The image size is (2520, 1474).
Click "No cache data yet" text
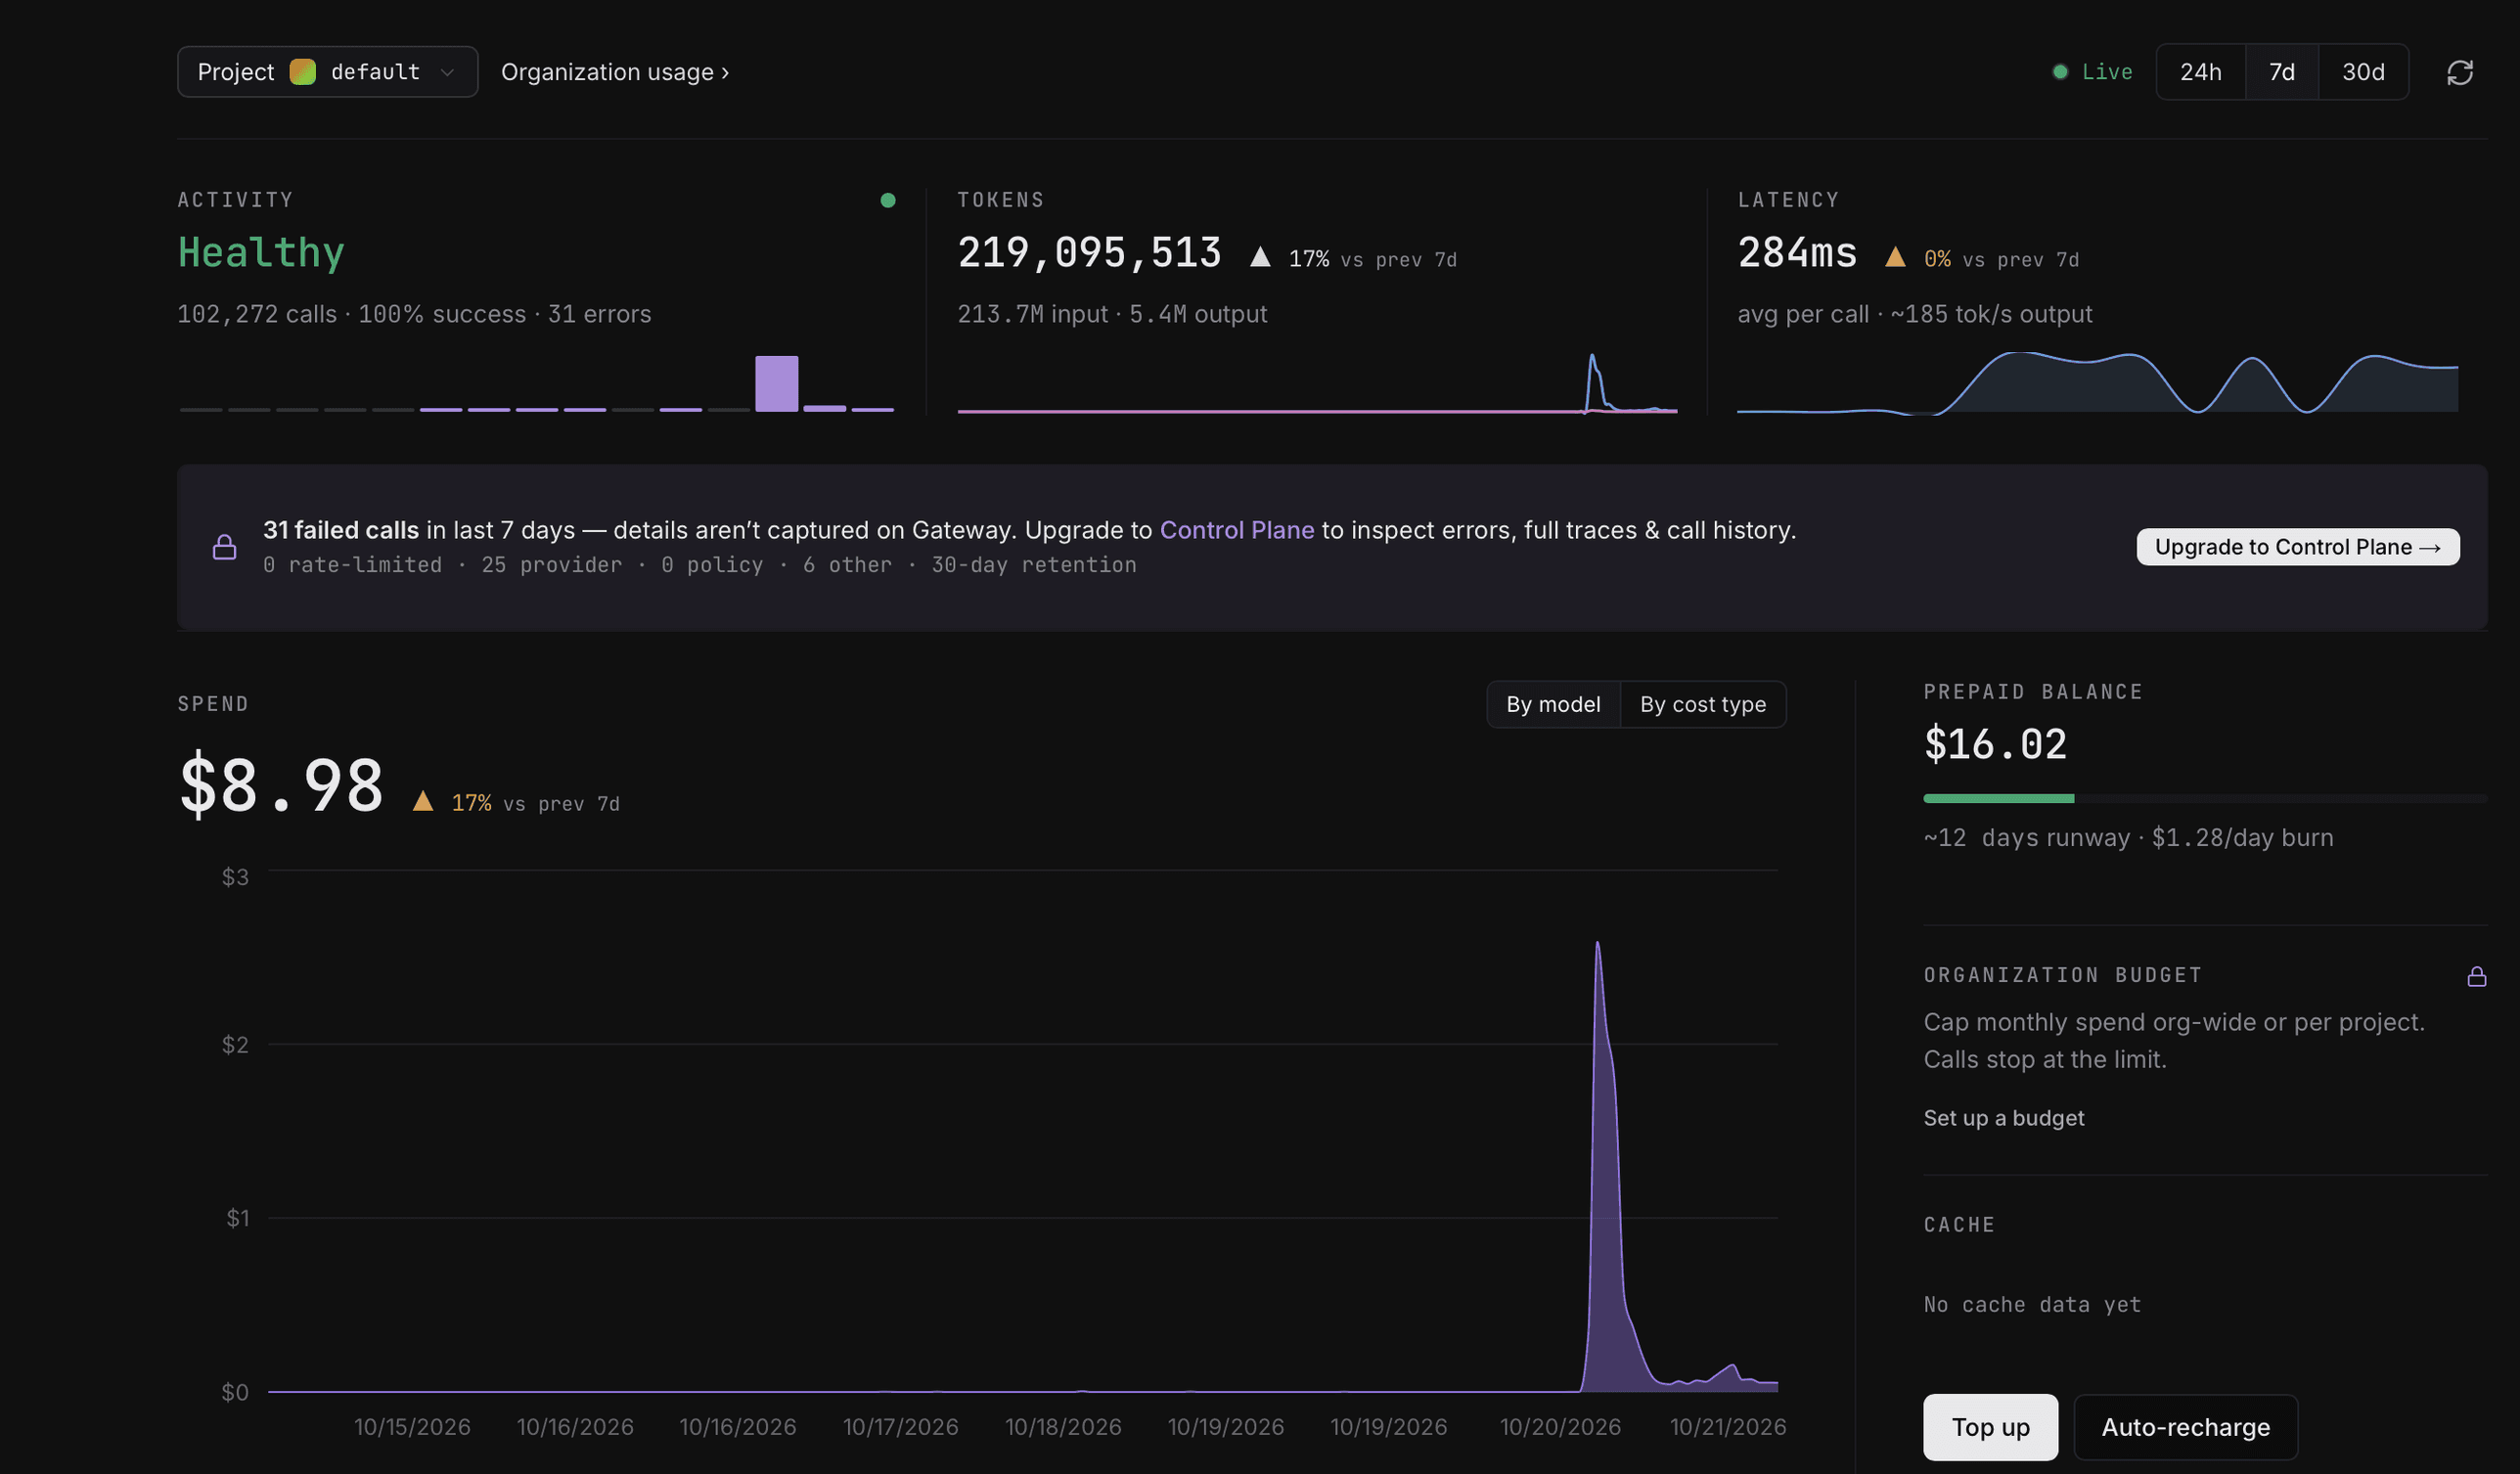pos(2032,1304)
